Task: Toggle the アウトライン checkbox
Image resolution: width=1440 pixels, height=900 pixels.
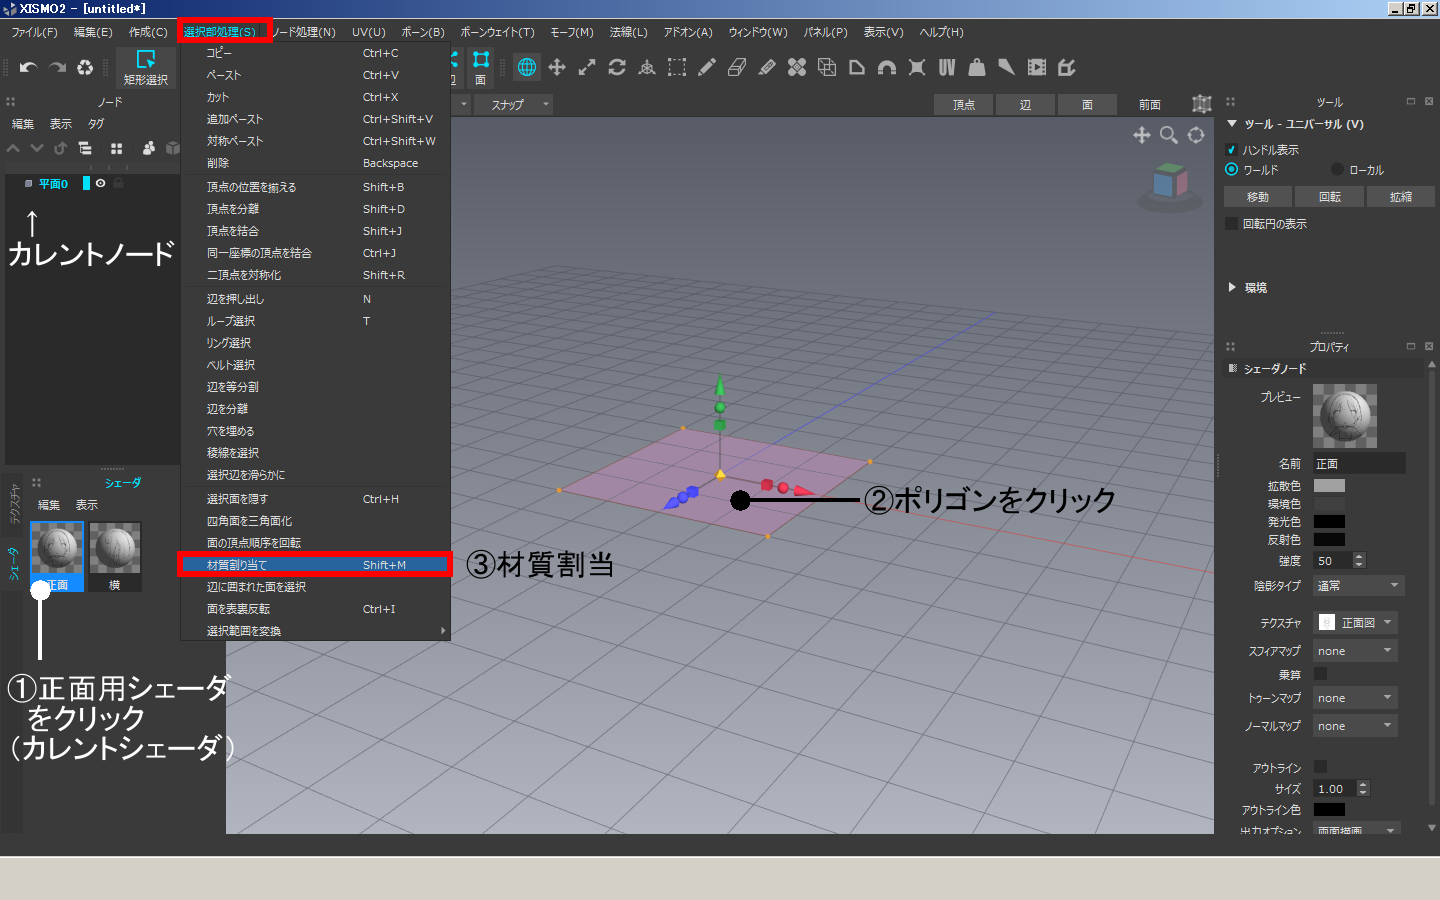Action: click(1320, 767)
